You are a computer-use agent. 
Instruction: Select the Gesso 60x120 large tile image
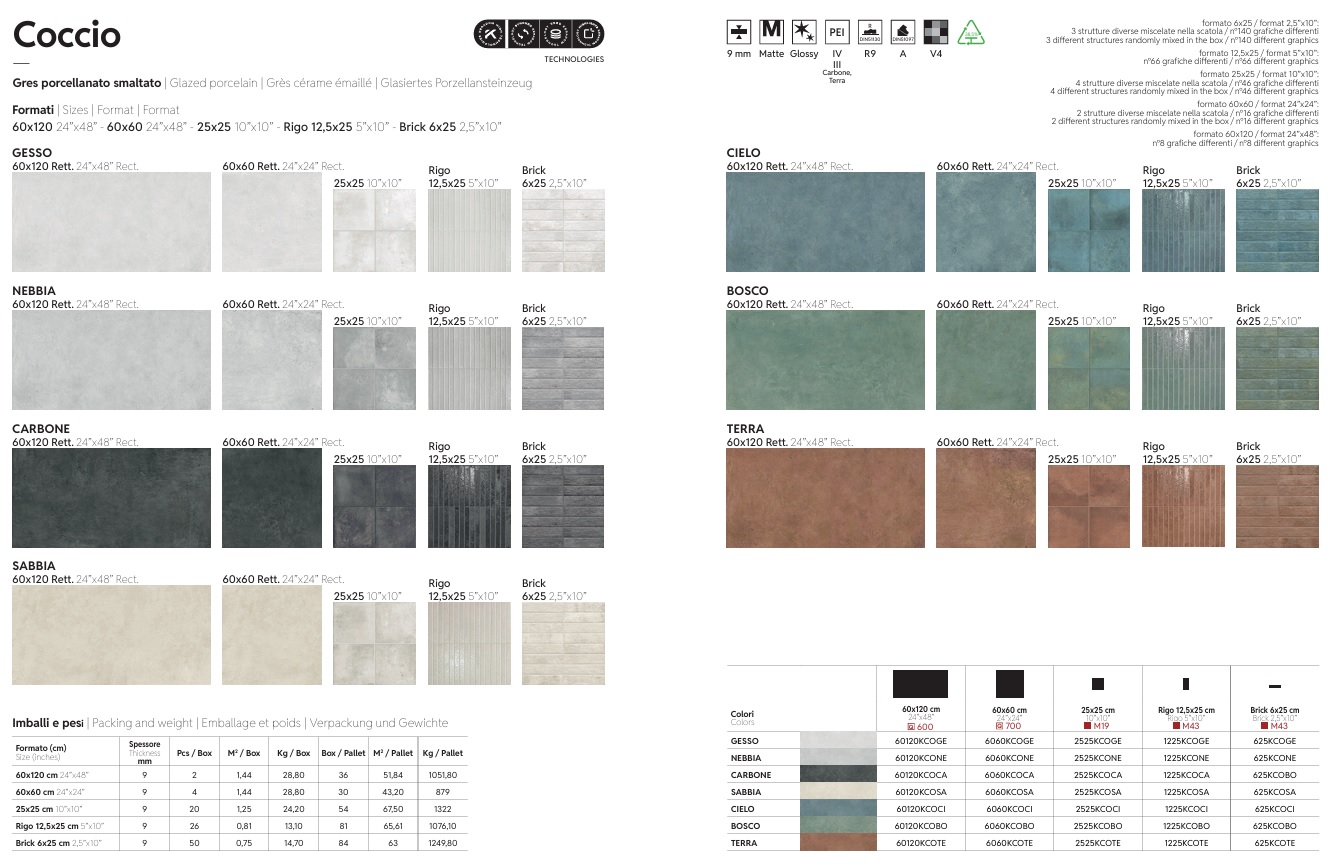[111, 222]
